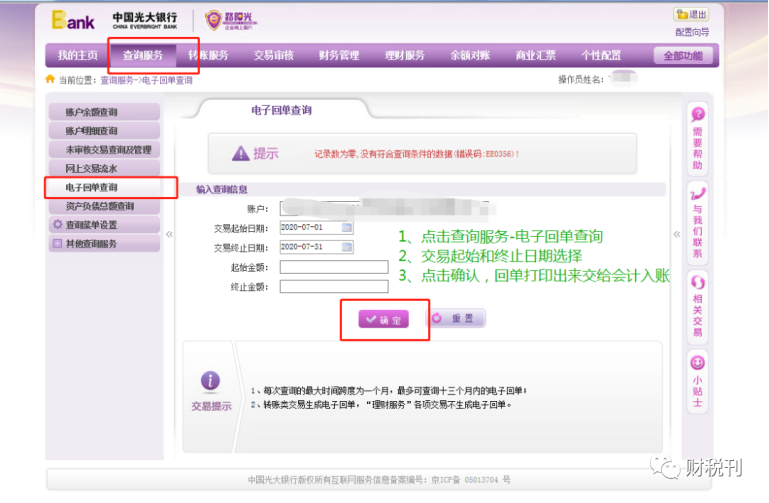Click the 交易提示 info icon

pyautogui.click(x=210, y=381)
